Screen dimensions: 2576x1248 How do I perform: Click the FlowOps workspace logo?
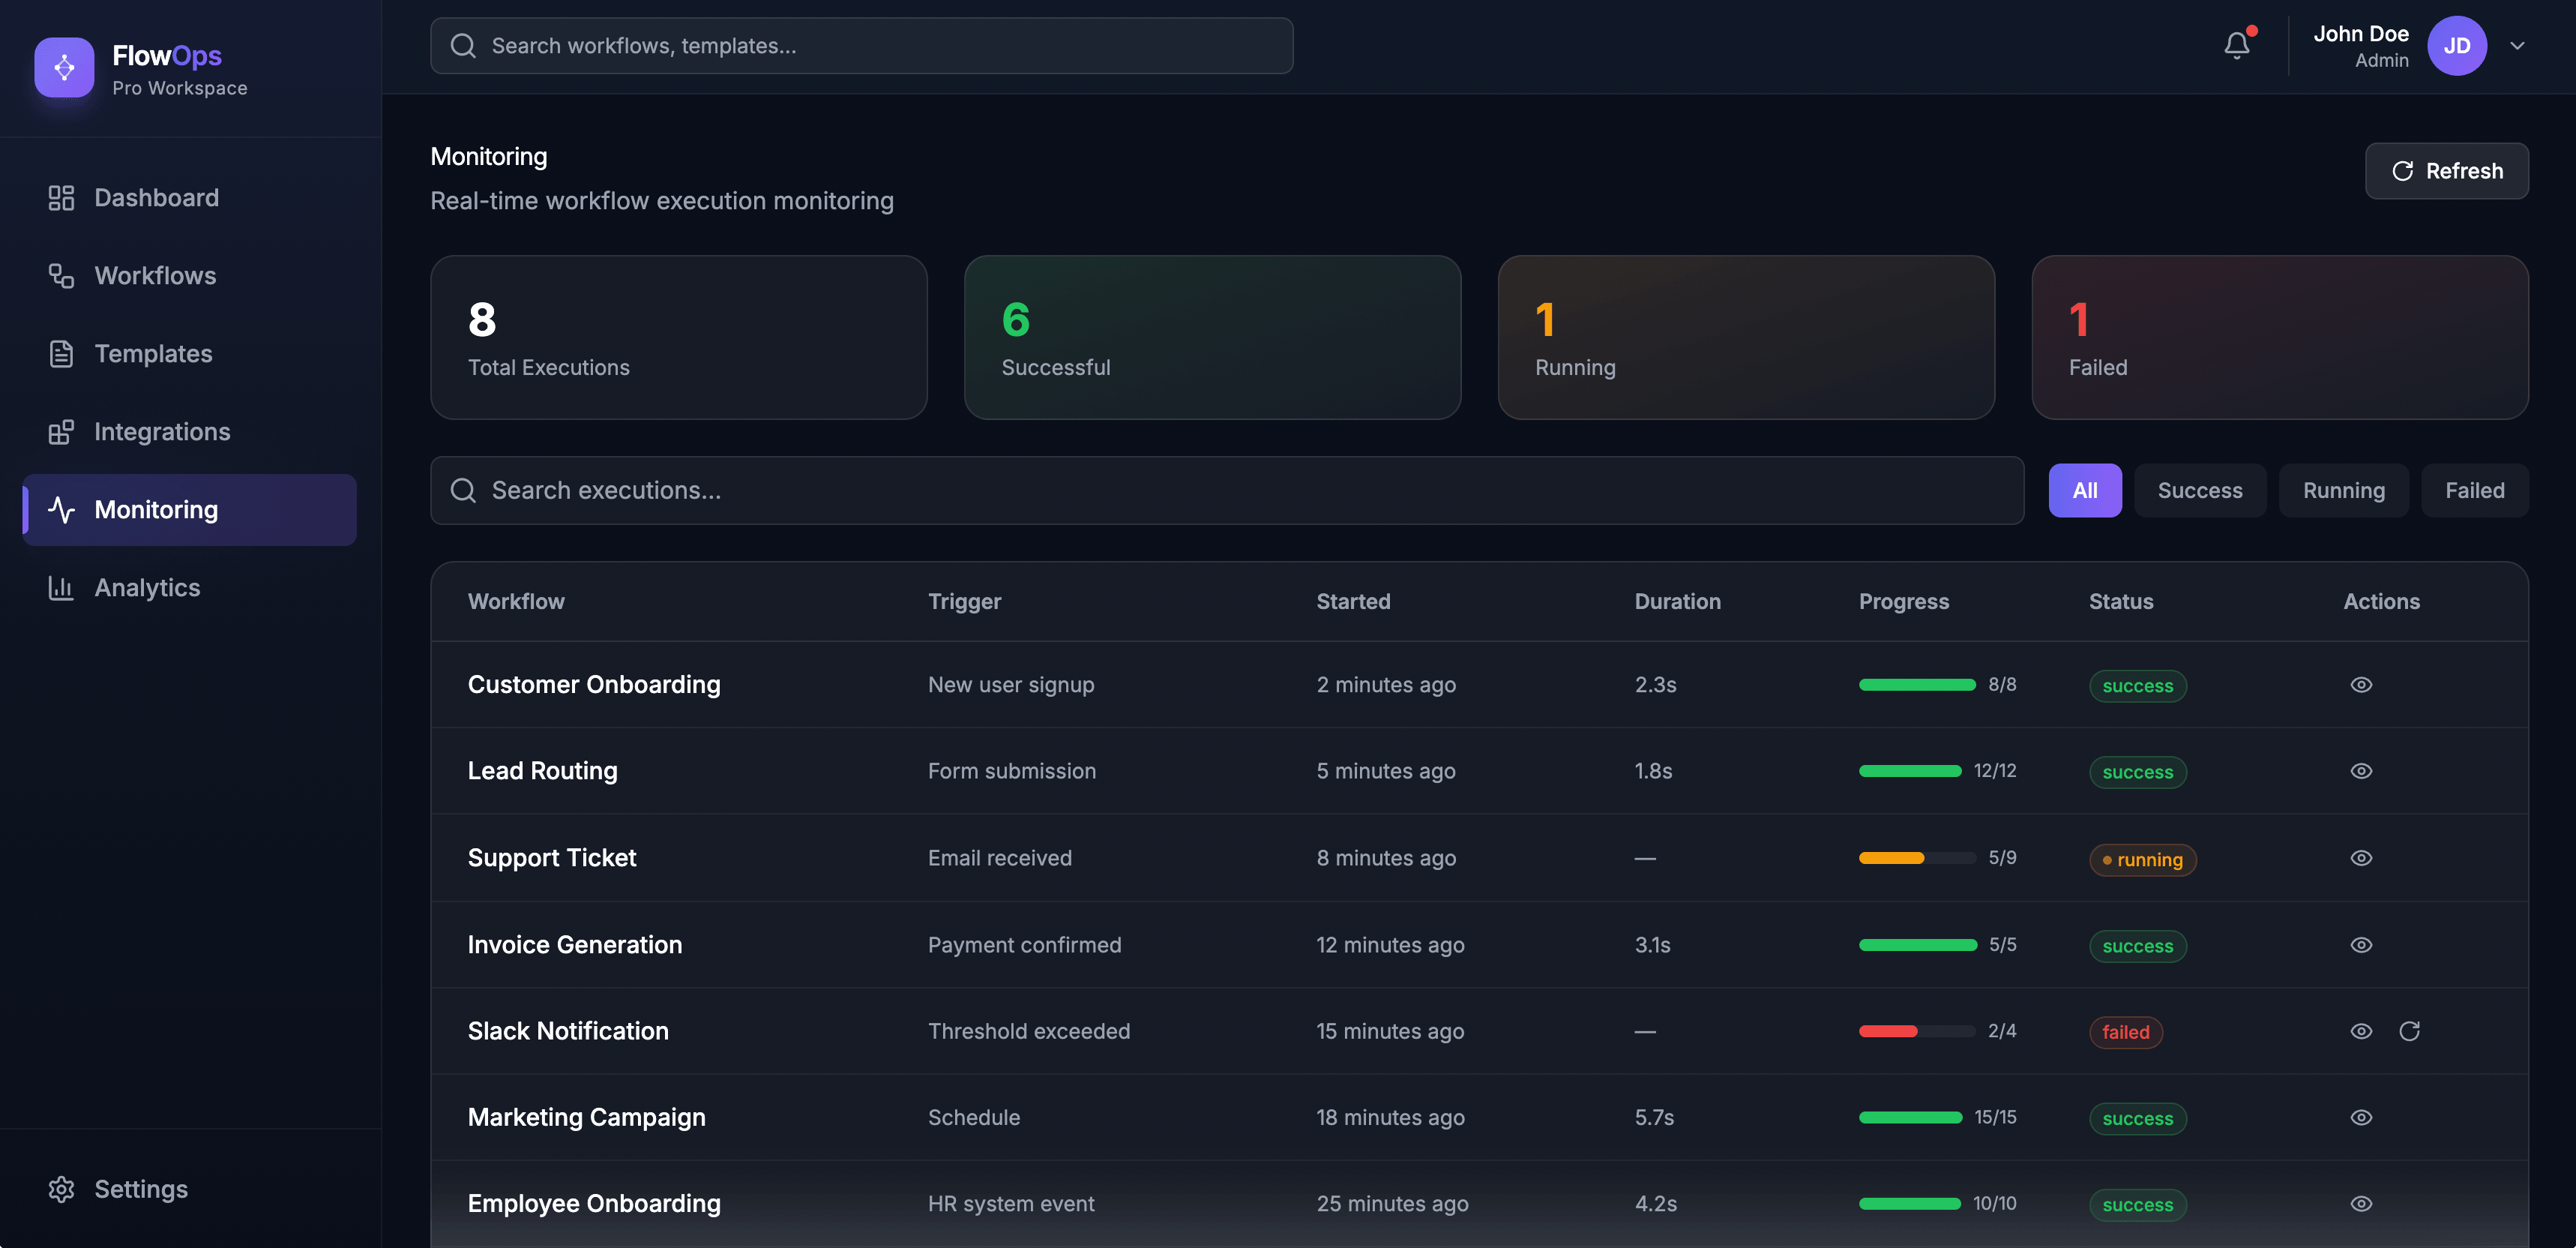coord(64,68)
